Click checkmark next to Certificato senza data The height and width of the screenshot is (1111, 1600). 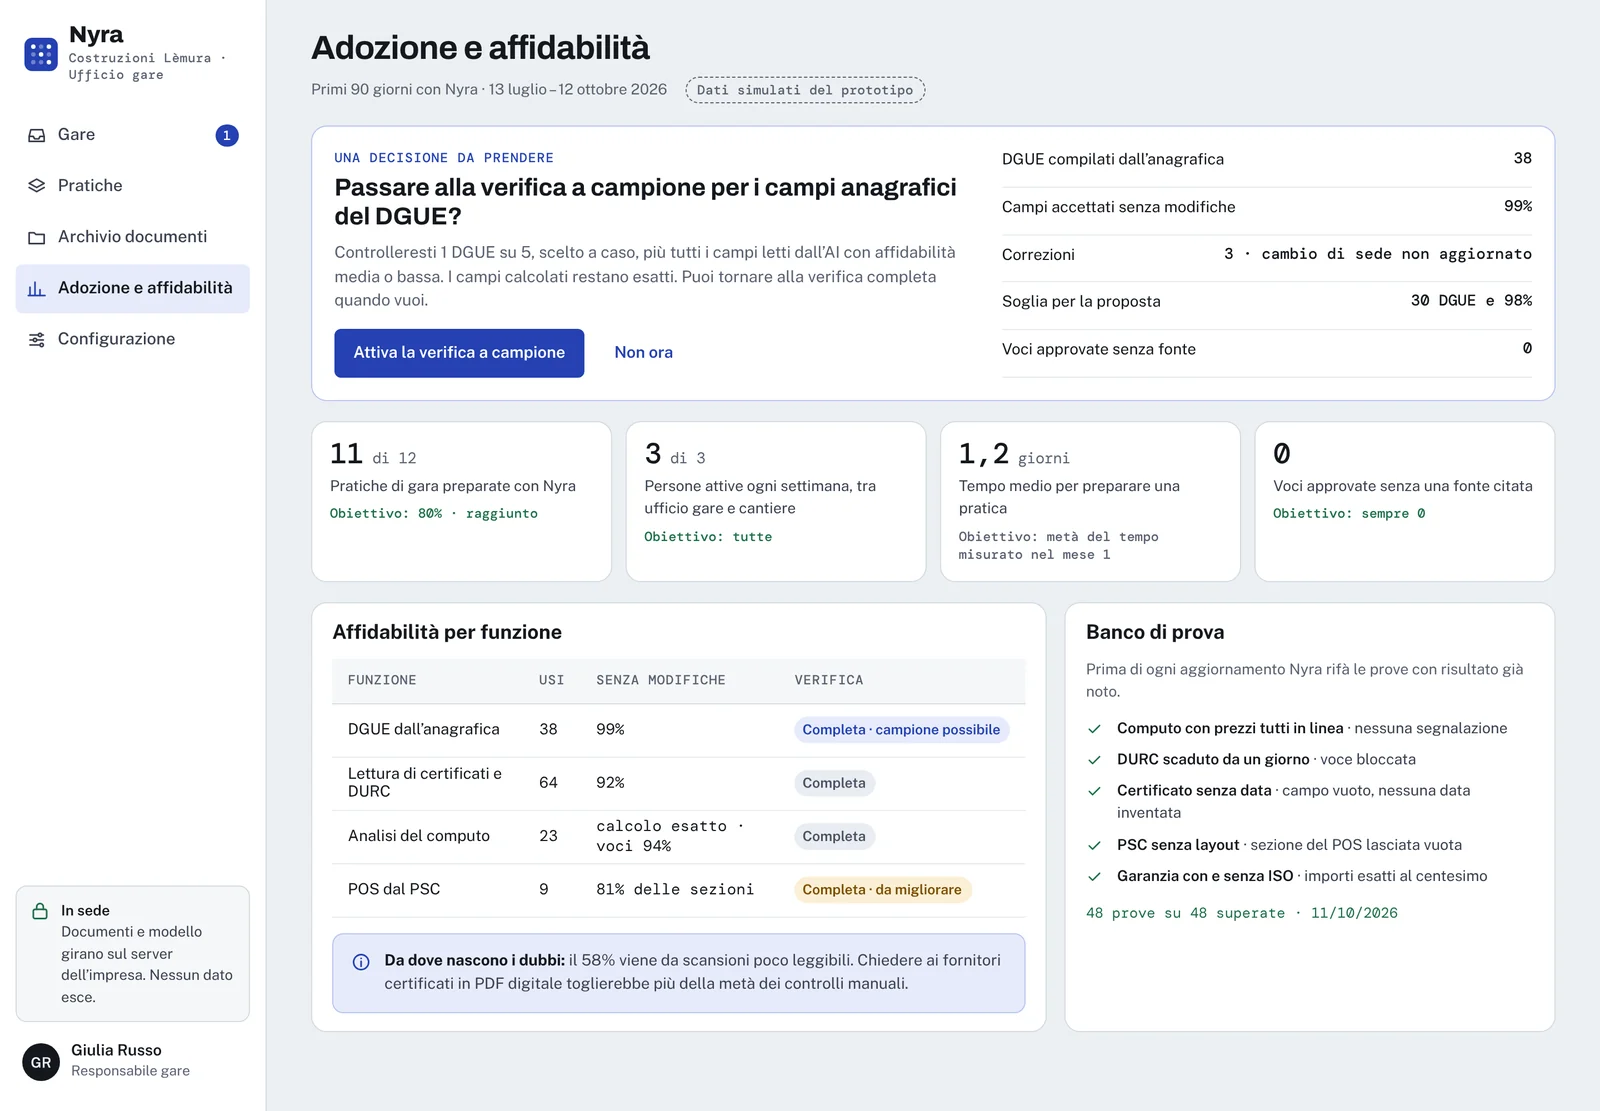pos(1095,791)
